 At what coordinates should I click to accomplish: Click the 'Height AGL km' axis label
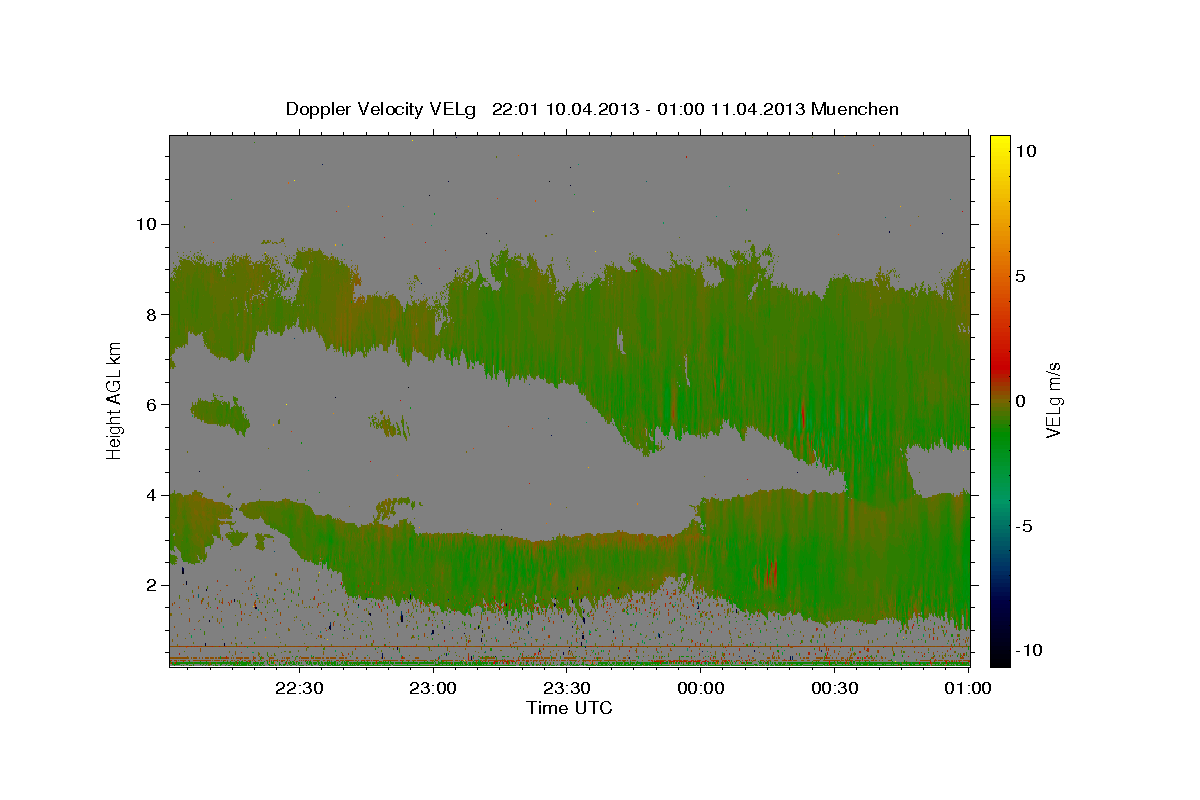[x=115, y=400]
